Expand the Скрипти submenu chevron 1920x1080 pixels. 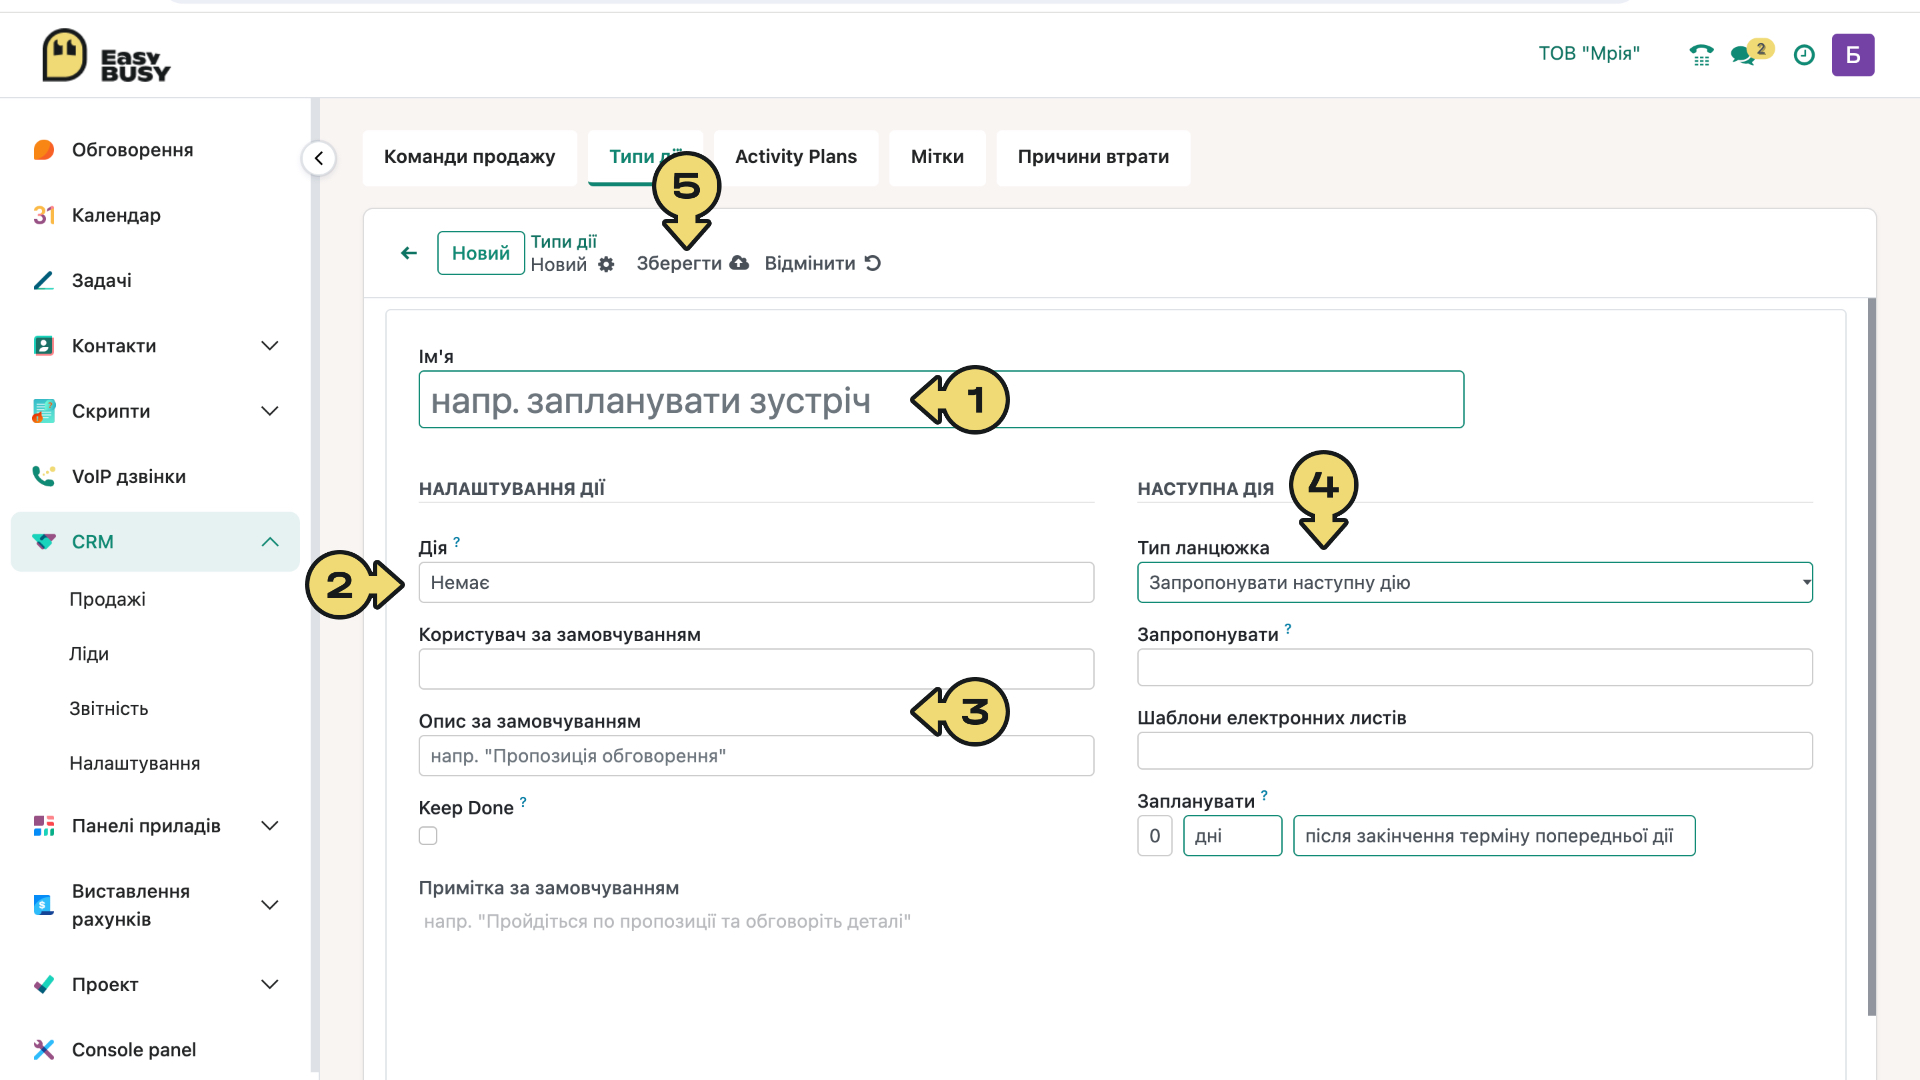[x=270, y=411]
